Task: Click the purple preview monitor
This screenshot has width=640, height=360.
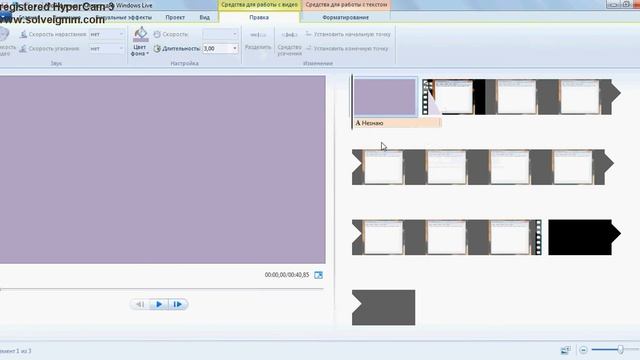Action: tap(162, 169)
